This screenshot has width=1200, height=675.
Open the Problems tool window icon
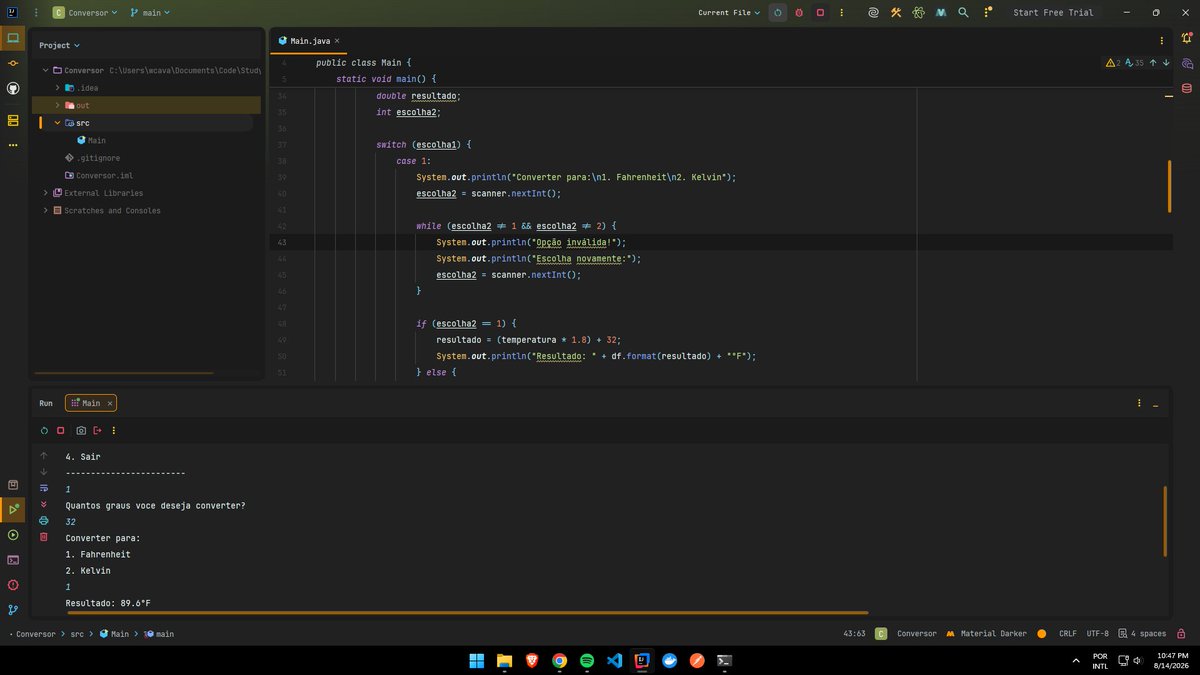click(13, 585)
